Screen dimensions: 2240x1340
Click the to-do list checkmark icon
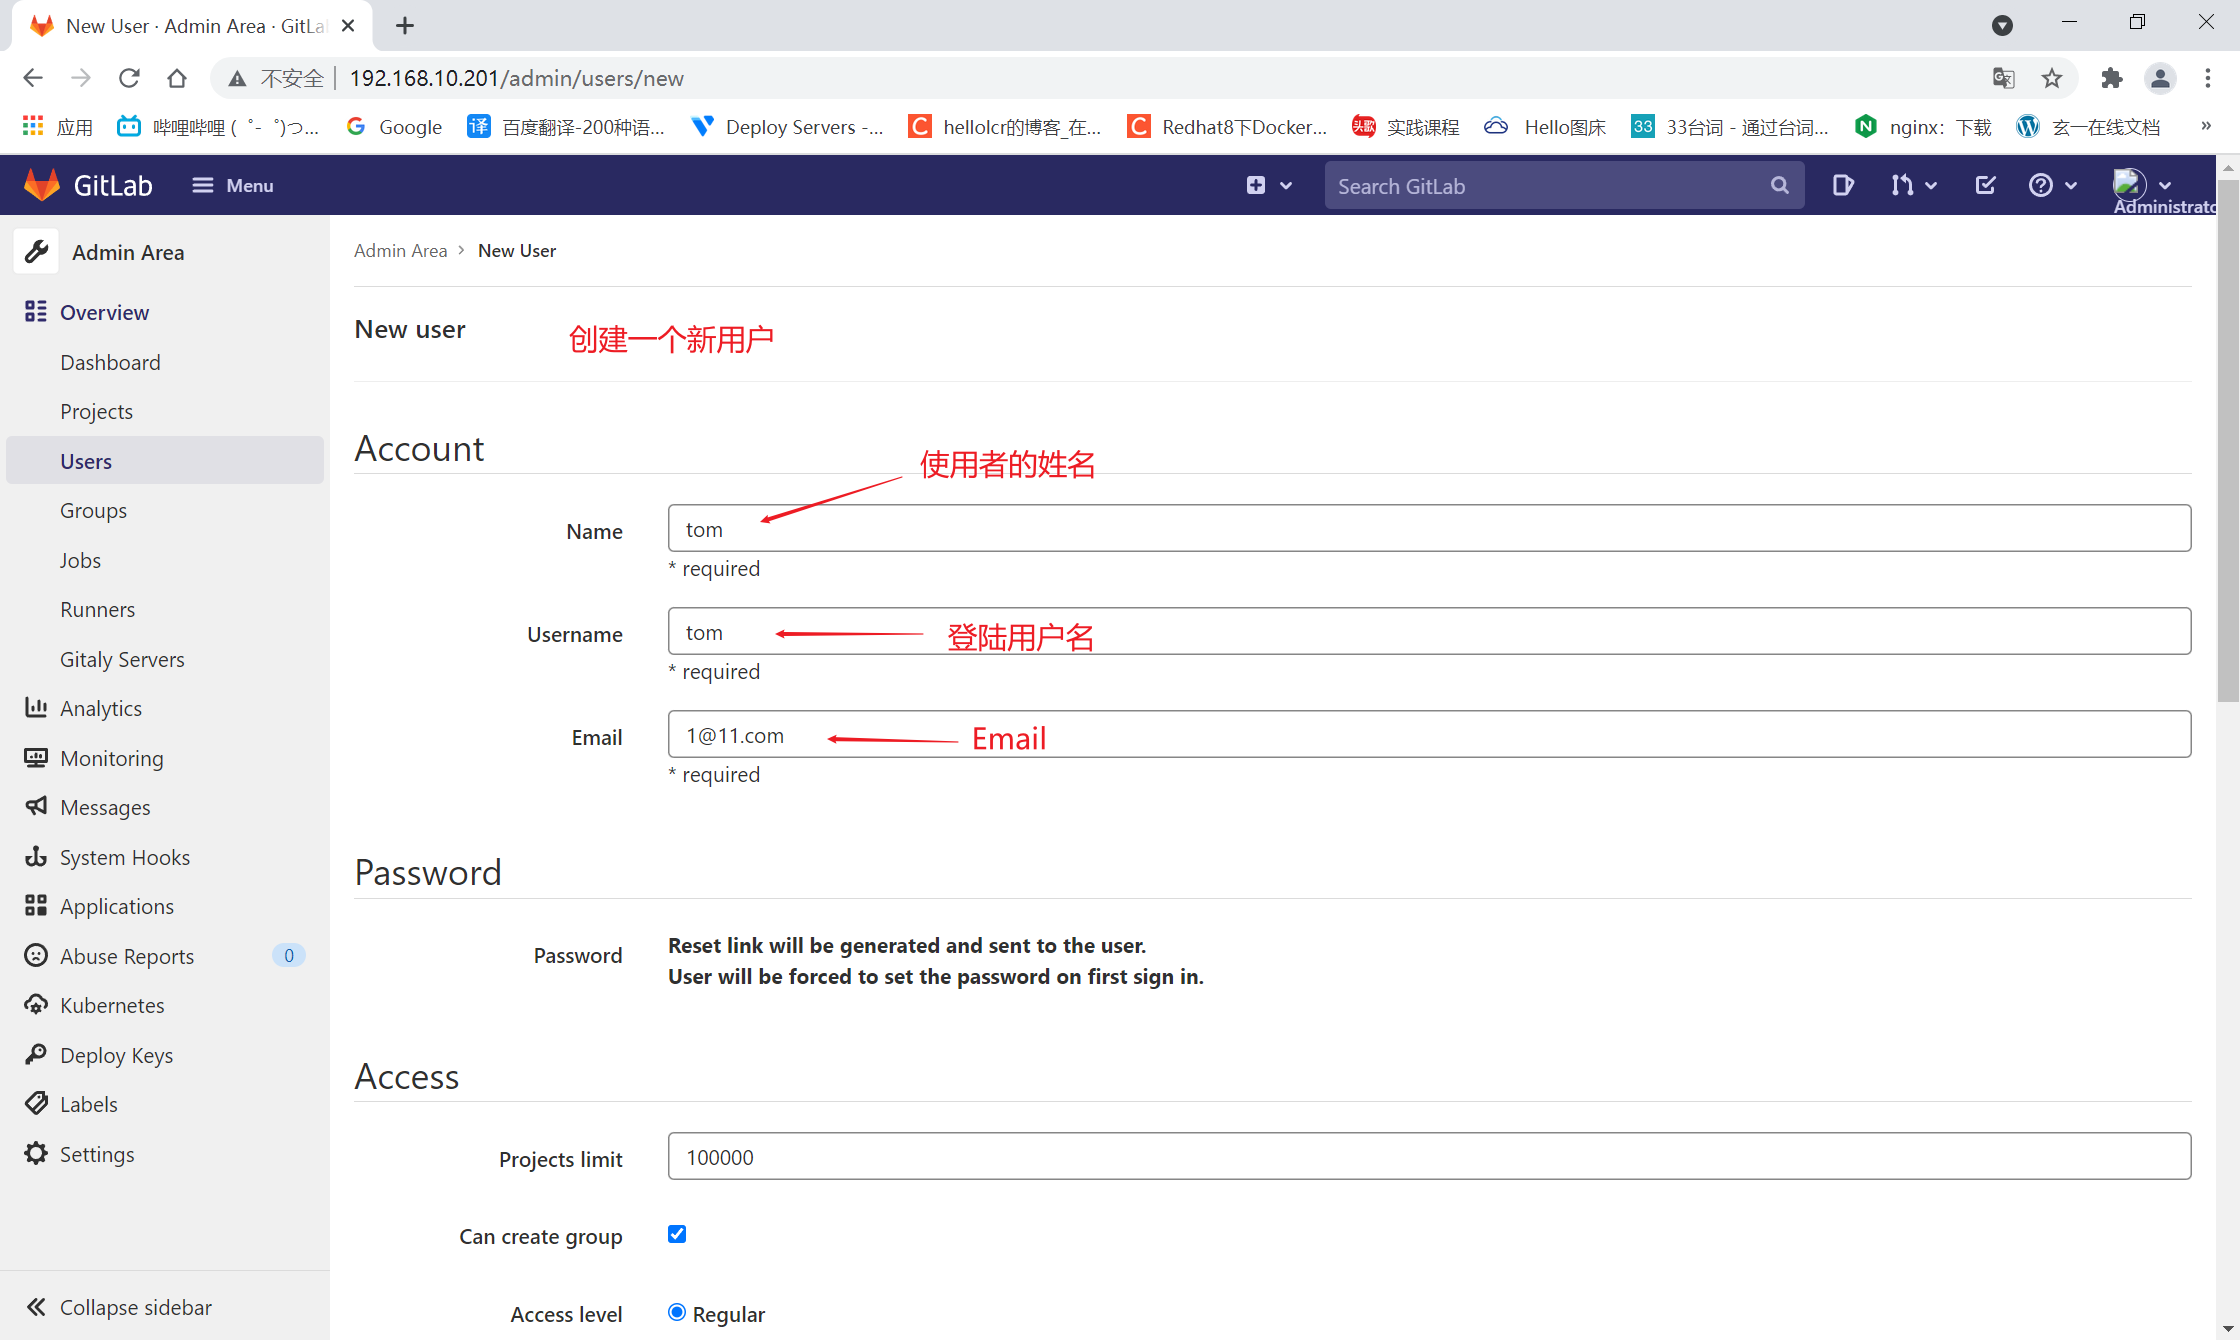1985,185
